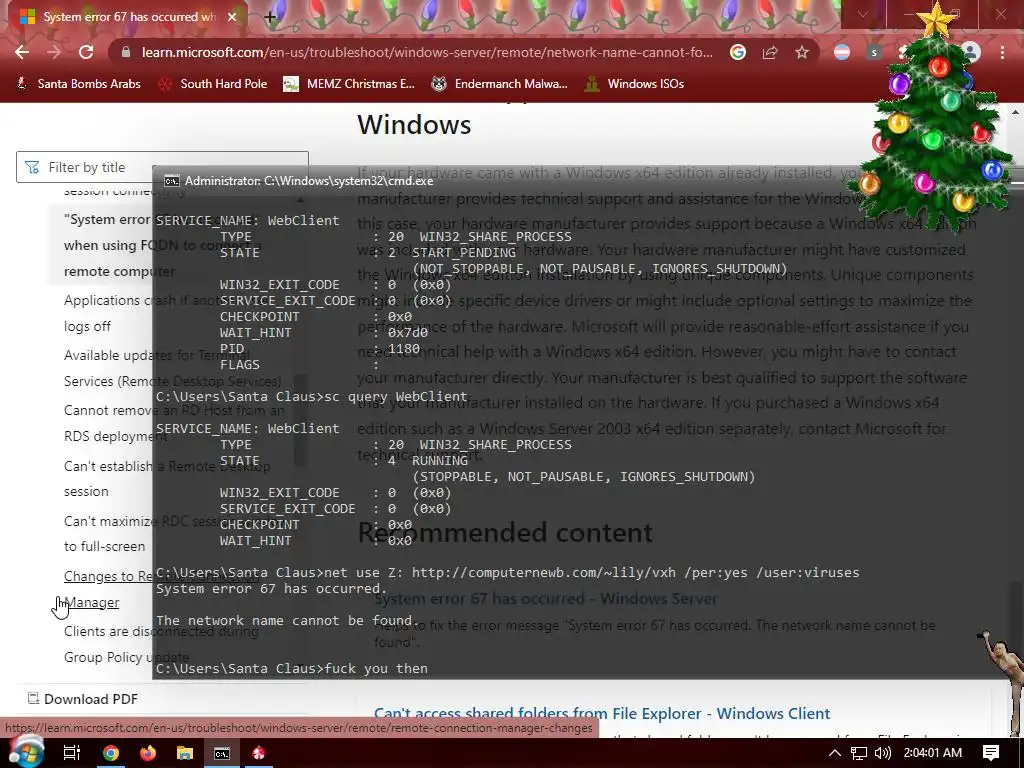Launch Firefox from the taskbar
Screen dimensions: 1024x768
point(148,753)
